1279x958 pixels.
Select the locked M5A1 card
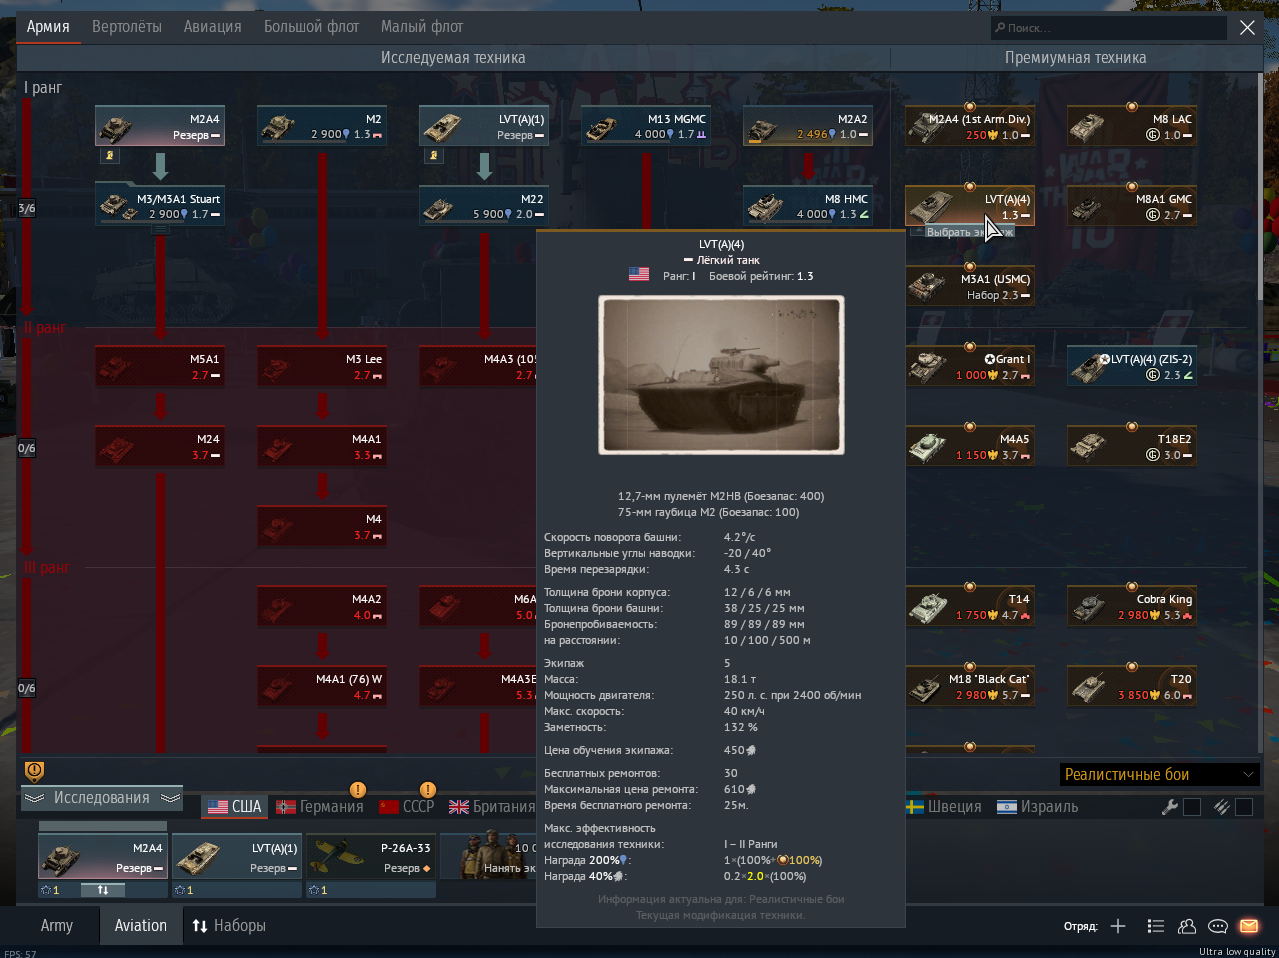pos(160,367)
